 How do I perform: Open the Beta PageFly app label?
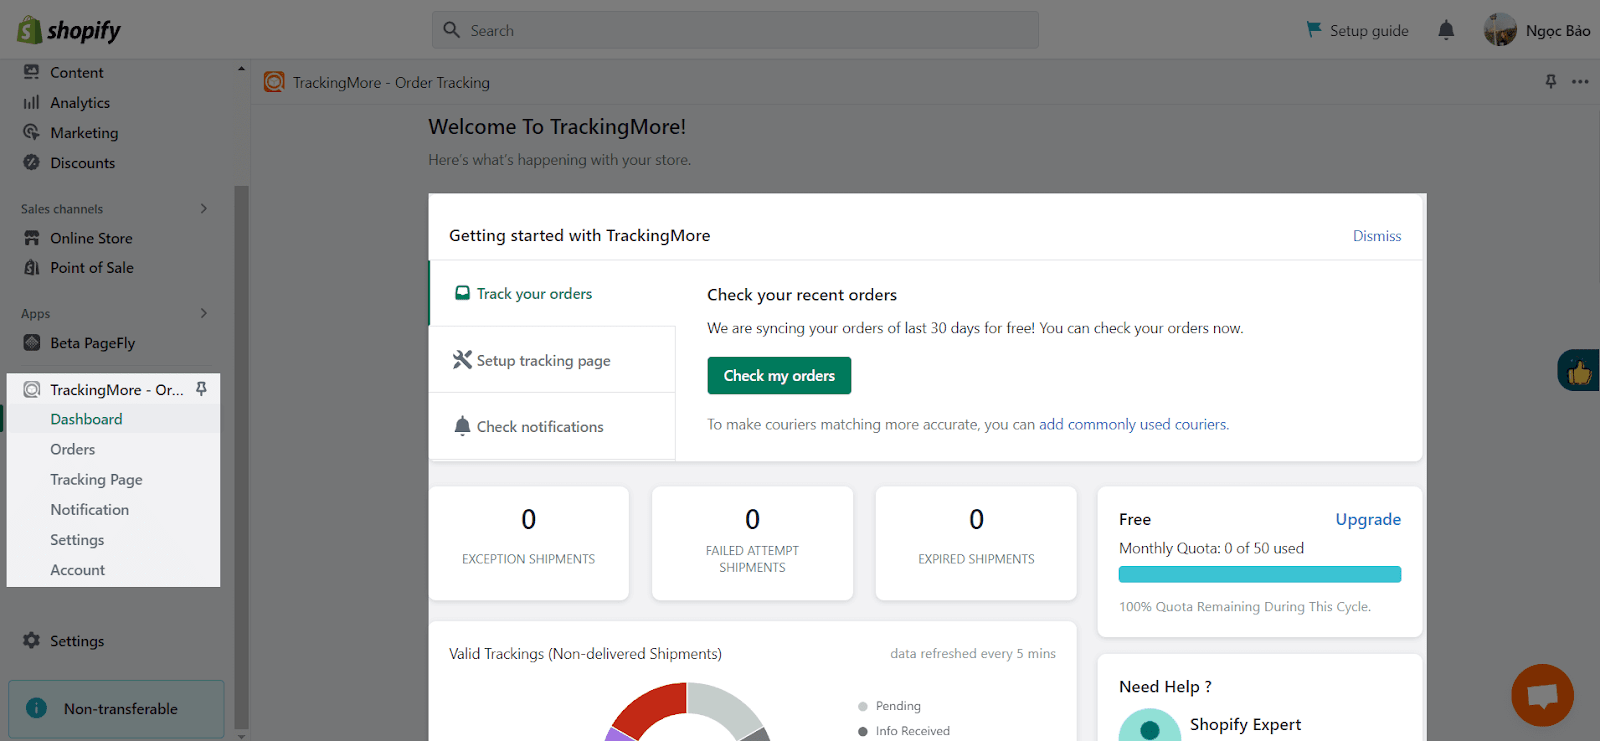click(x=93, y=343)
